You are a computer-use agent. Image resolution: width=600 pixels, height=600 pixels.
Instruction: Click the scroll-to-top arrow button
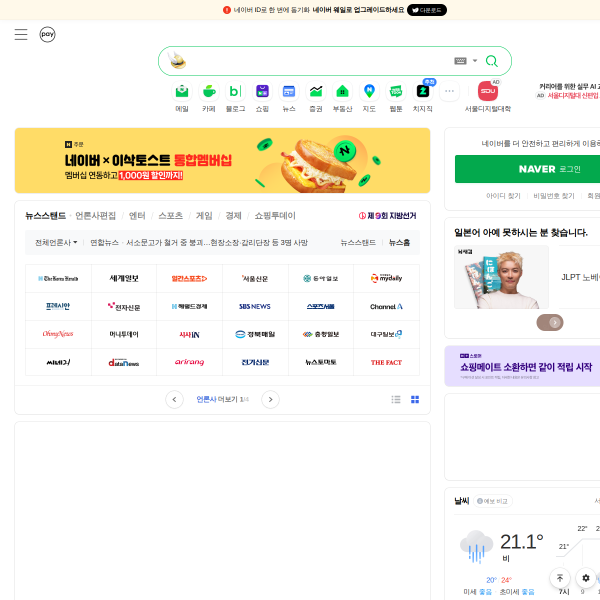(560, 578)
